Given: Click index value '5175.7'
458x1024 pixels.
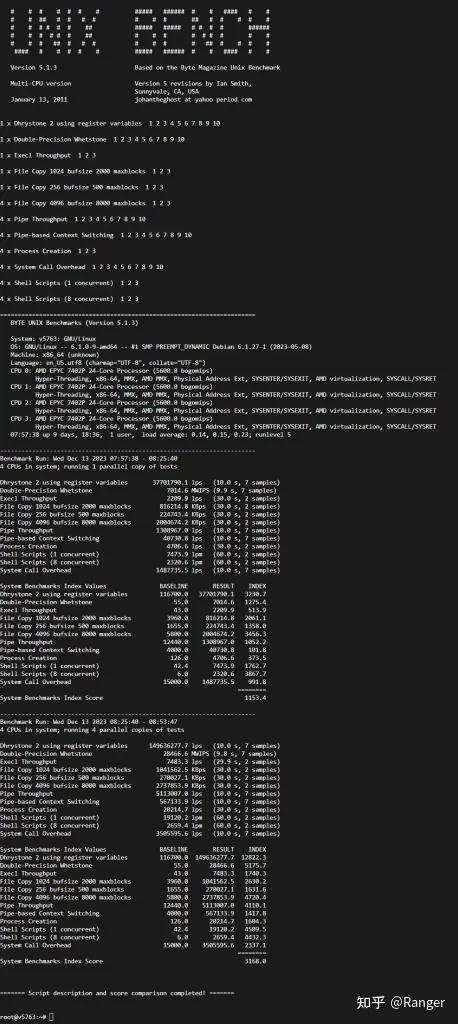Looking at the screenshot, I should tap(255, 865).
